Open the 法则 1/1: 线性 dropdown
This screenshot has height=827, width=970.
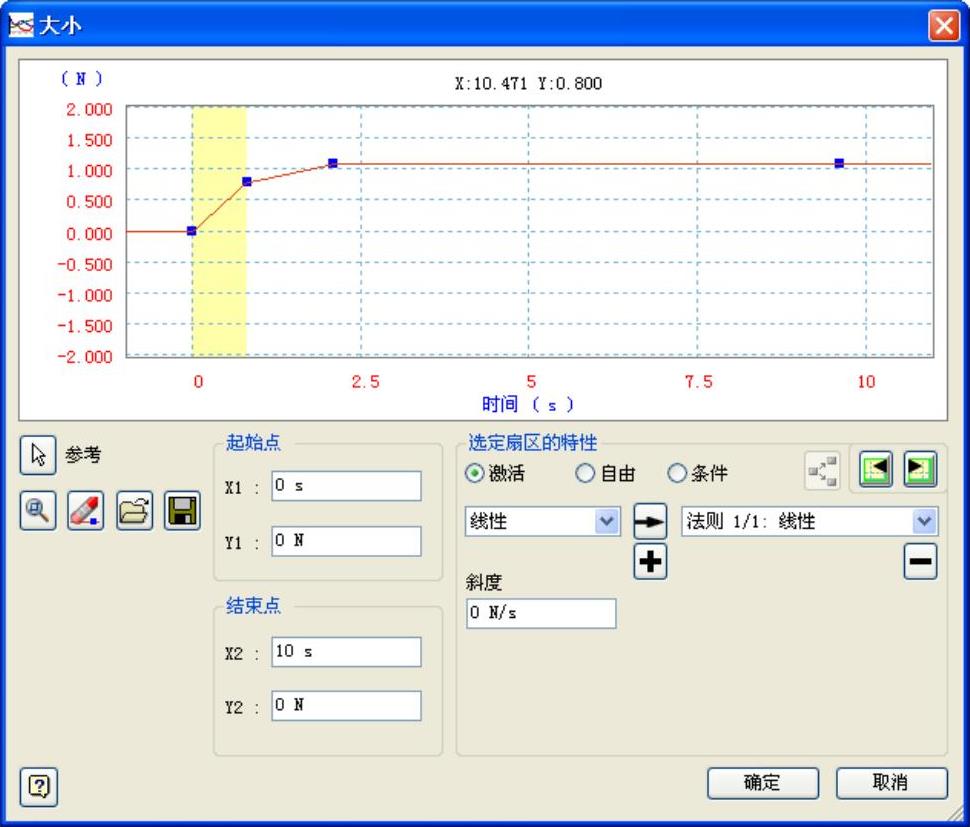point(924,522)
